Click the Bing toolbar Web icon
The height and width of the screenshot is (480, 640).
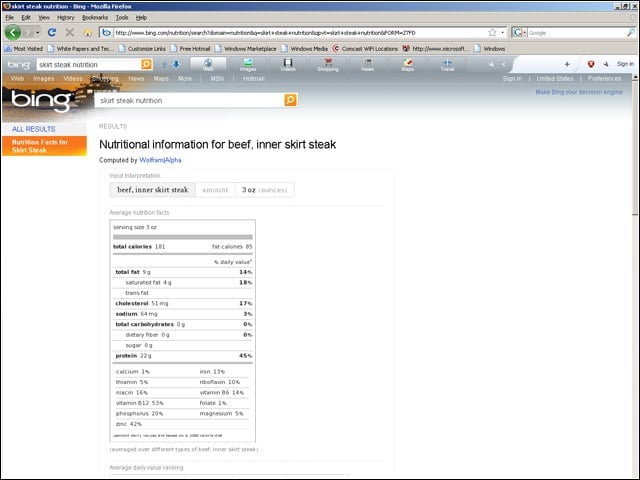[208, 64]
